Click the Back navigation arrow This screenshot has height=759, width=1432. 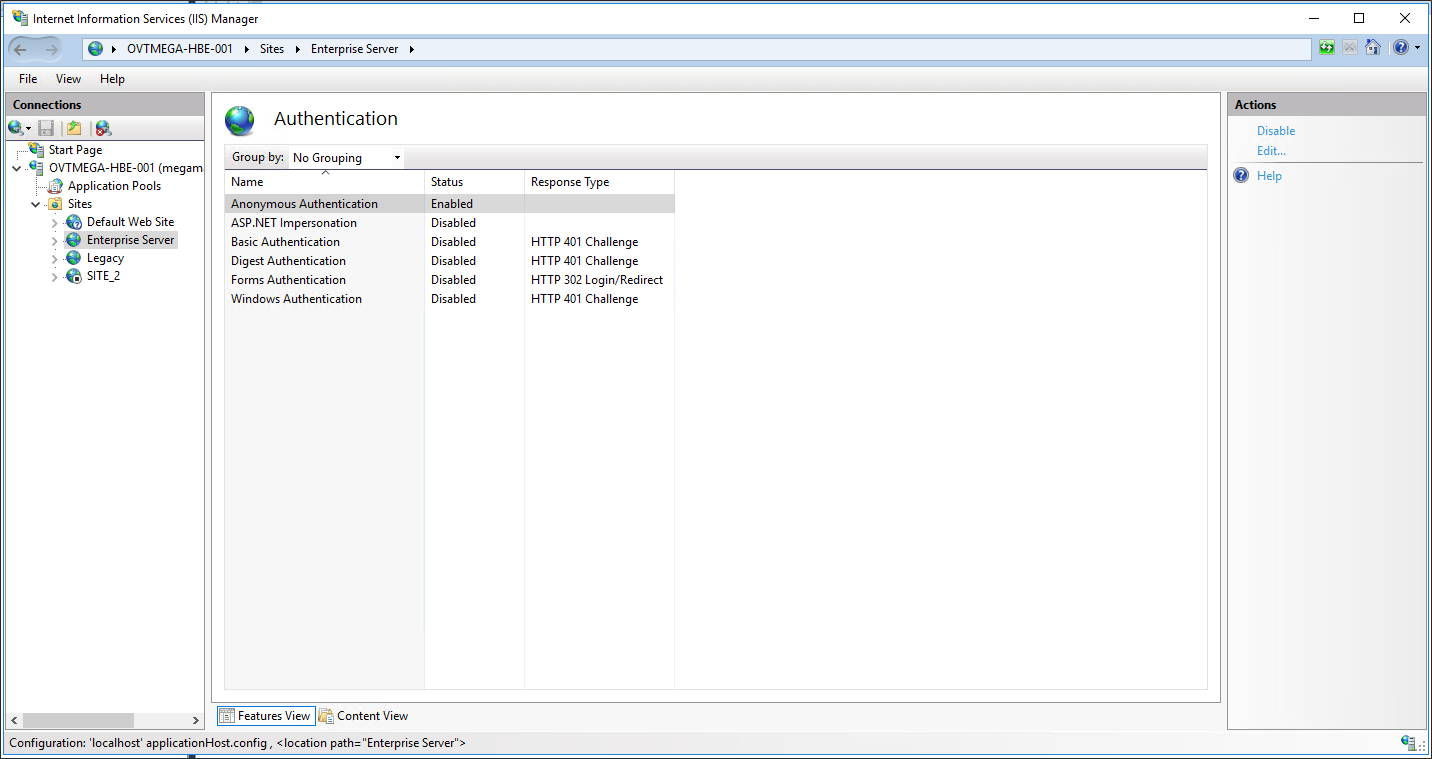(21, 49)
